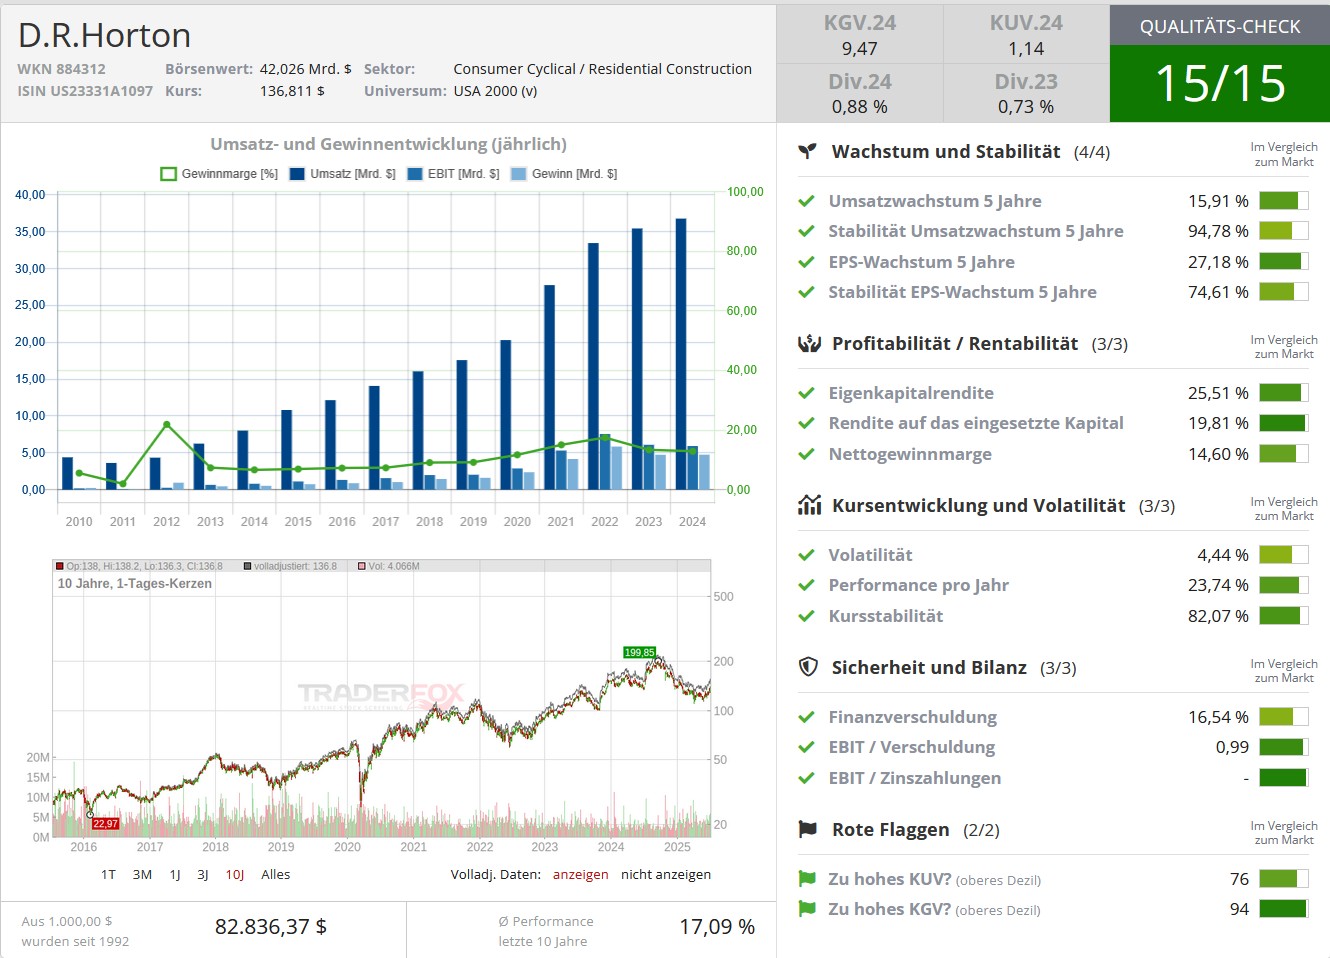
Task: Switch price chart to 10J timeframe
Action: [x=235, y=874]
